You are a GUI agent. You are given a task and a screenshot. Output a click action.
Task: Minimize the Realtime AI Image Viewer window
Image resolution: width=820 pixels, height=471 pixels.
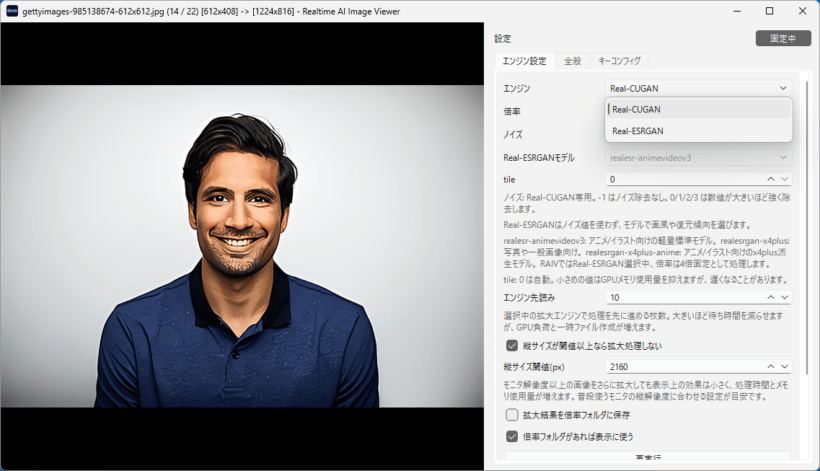737,11
